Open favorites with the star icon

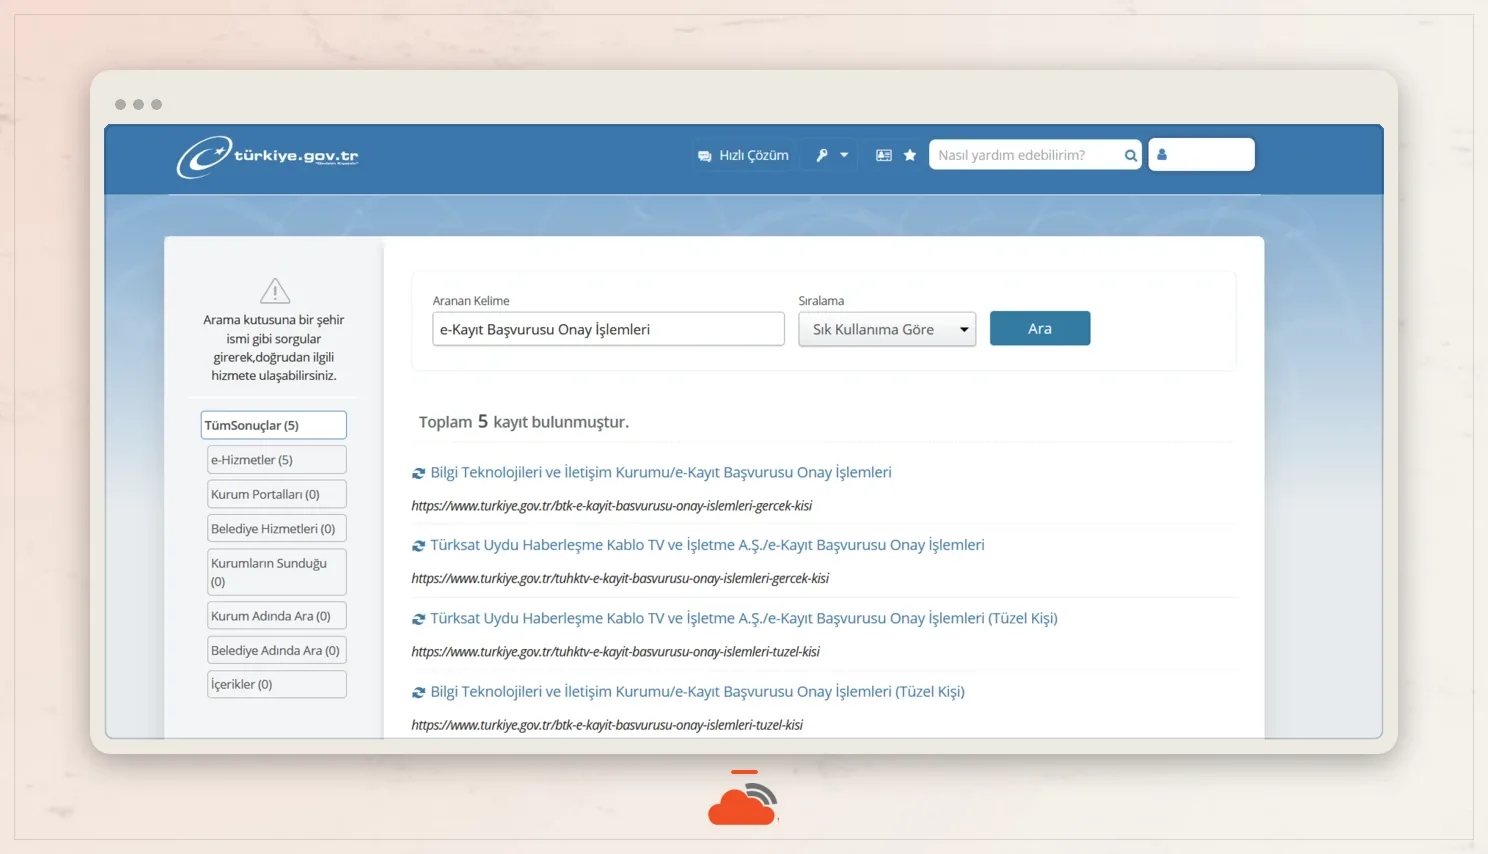click(x=910, y=155)
